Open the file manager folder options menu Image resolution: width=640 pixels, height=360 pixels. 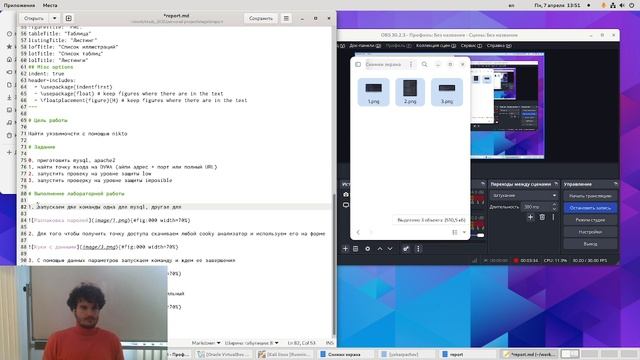click(411, 64)
